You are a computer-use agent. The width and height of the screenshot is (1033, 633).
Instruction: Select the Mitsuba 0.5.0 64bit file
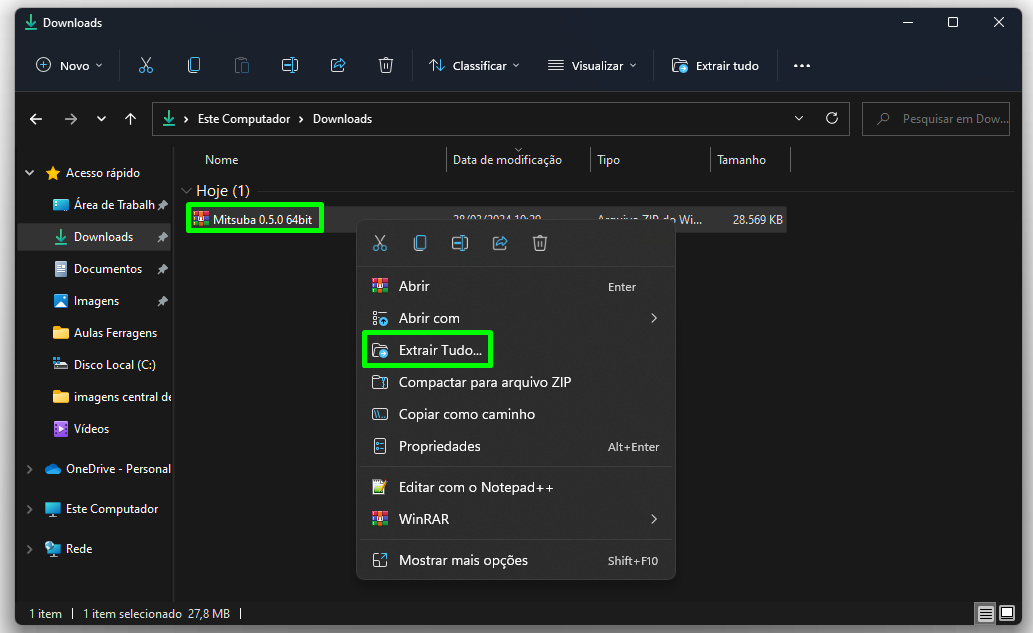[262, 219]
